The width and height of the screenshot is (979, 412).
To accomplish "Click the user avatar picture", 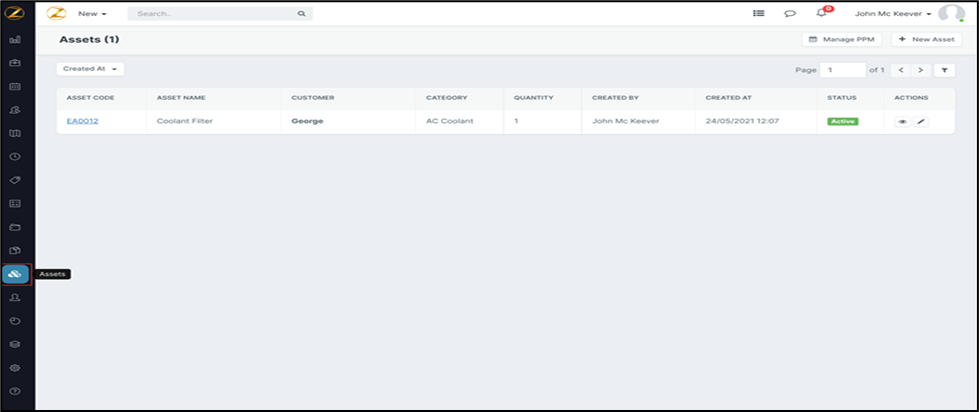I will (951, 14).
